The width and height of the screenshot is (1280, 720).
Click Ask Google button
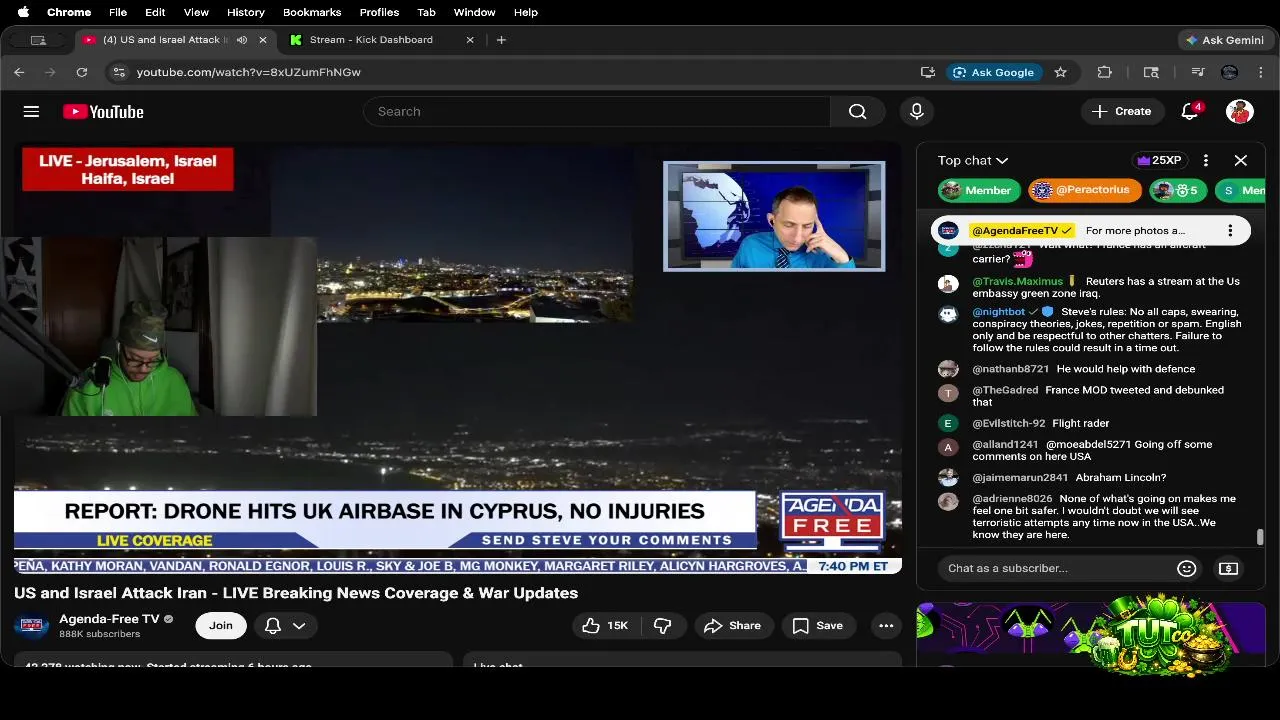(x=994, y=72)
